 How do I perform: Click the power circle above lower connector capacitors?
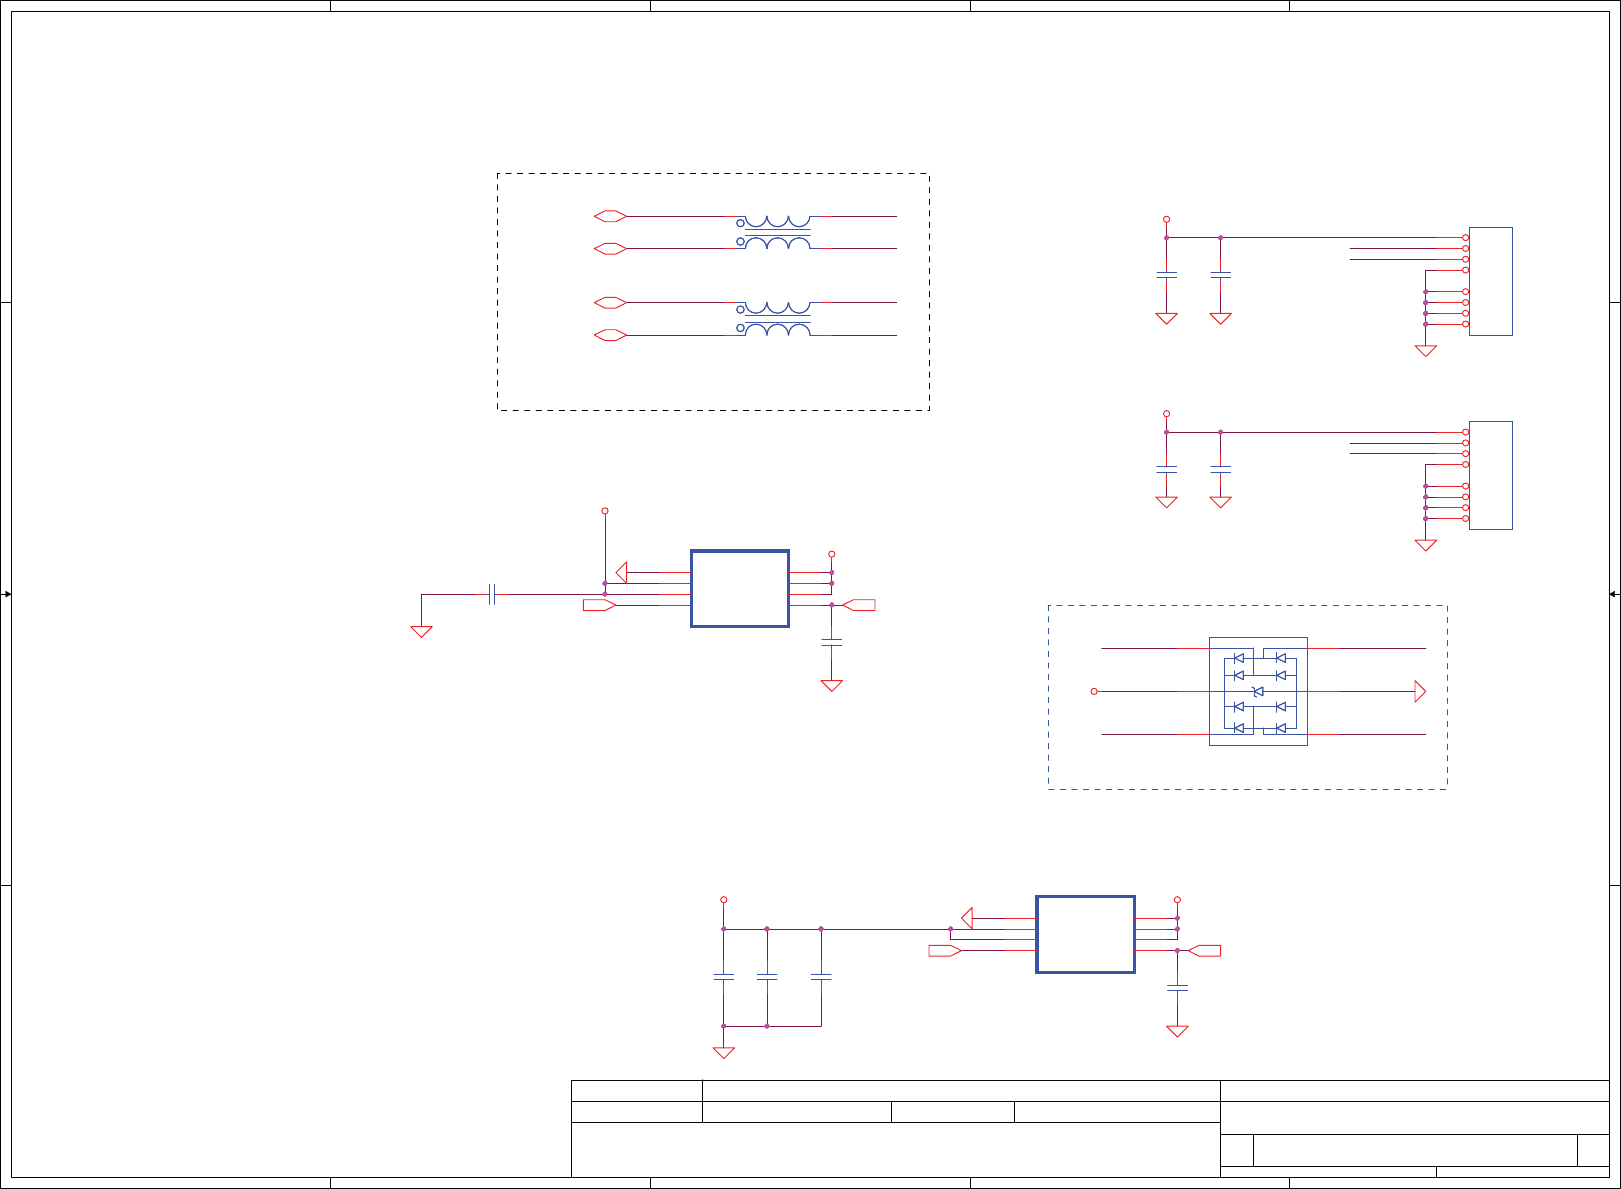(x=1166, y=413)
